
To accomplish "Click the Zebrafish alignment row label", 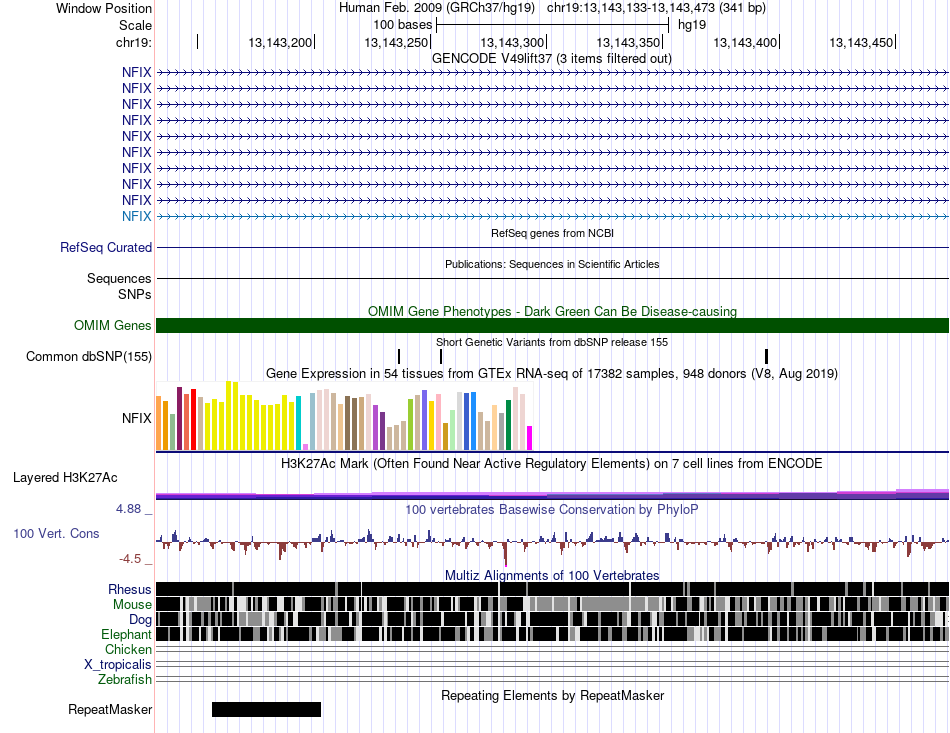I will point(125,680).
